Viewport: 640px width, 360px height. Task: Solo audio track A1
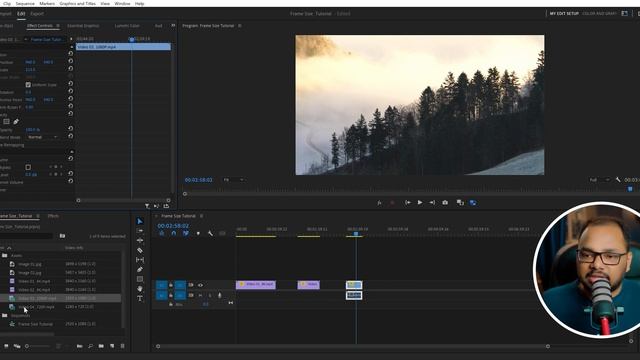[210, 295]
